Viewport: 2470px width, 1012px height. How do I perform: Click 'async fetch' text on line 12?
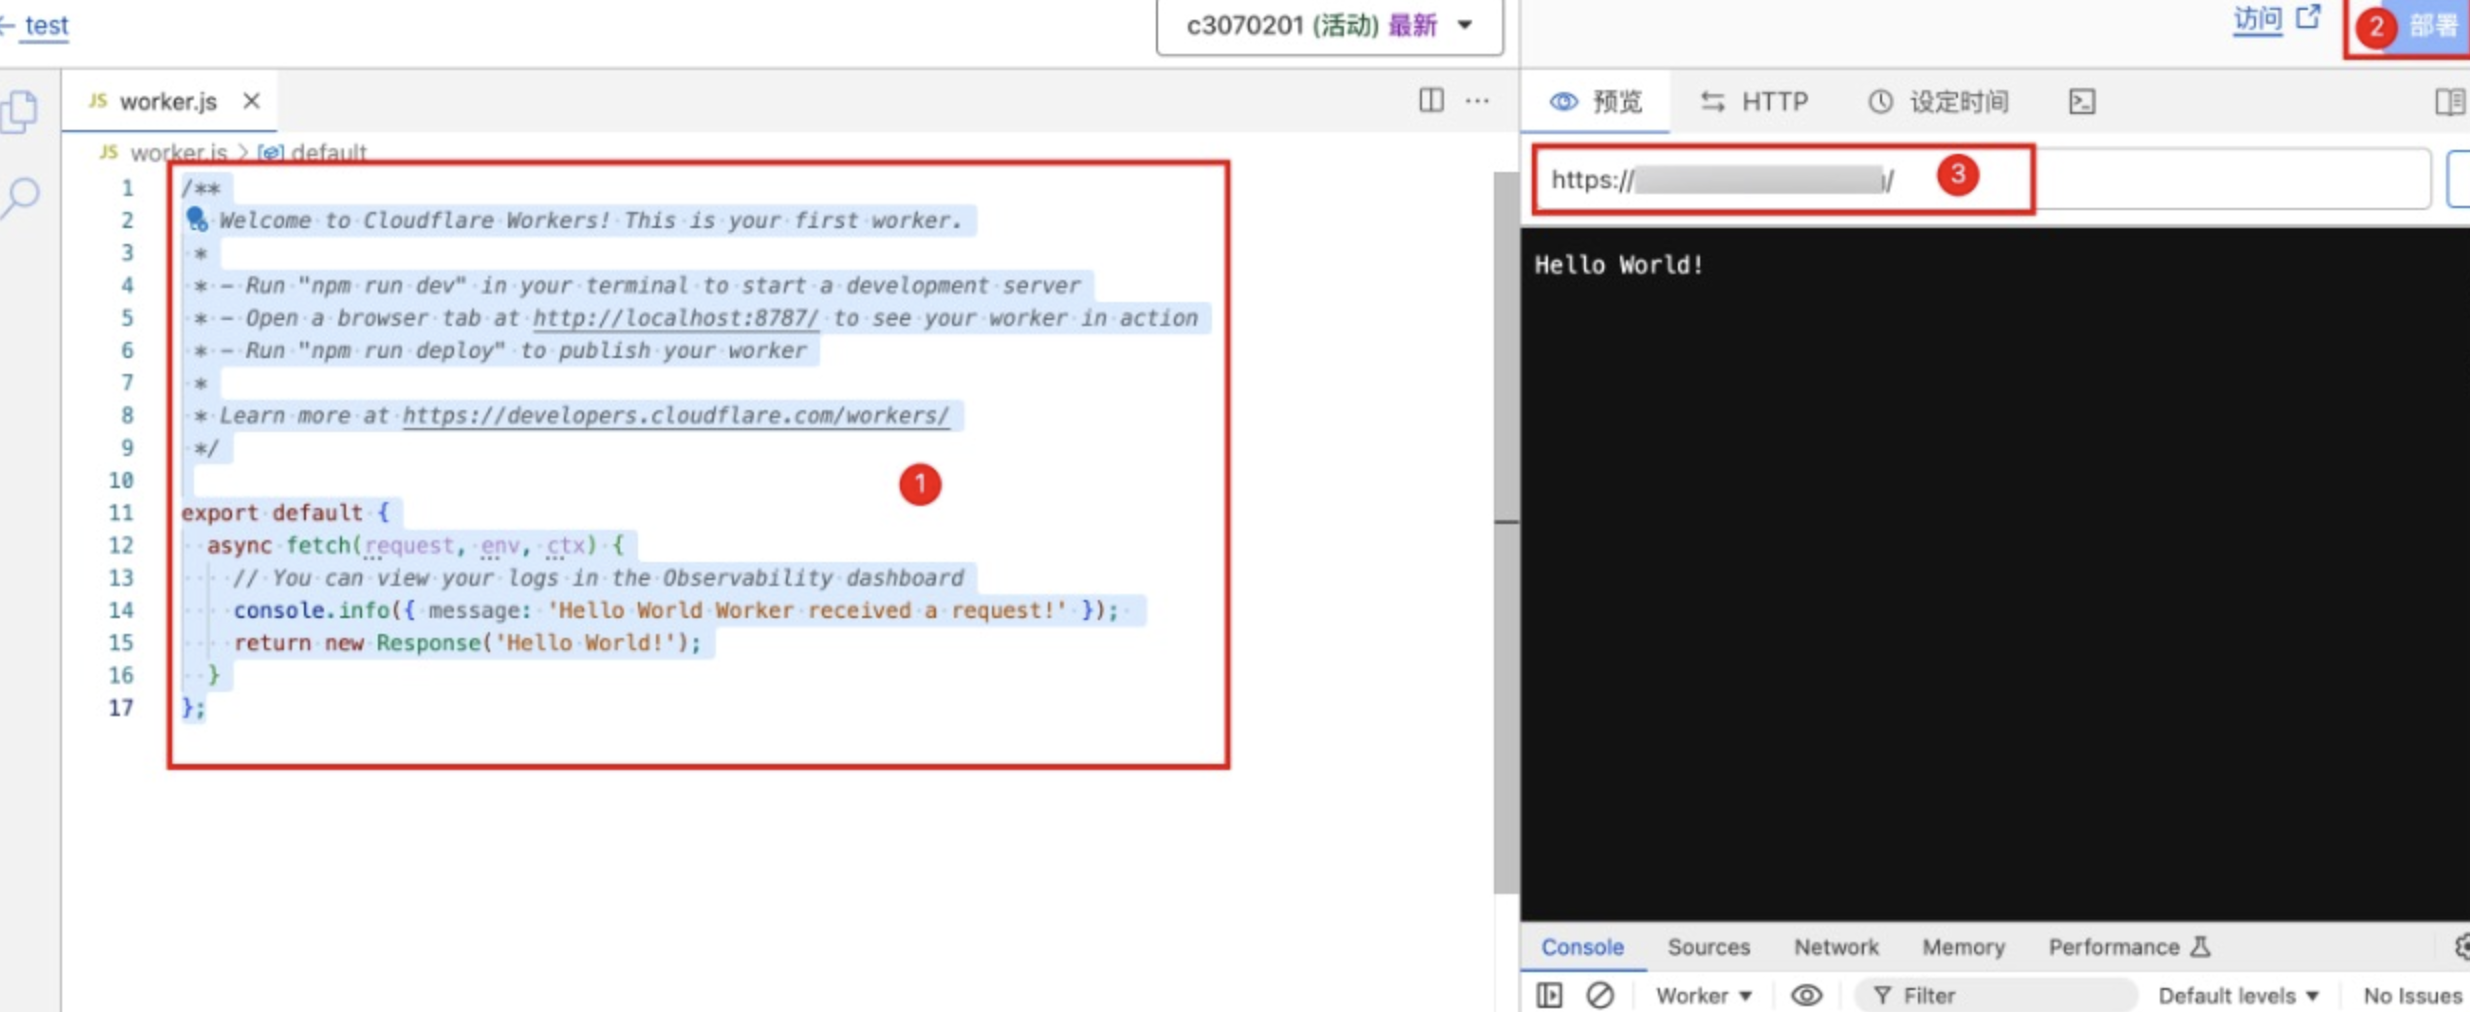tap(278, 545)
